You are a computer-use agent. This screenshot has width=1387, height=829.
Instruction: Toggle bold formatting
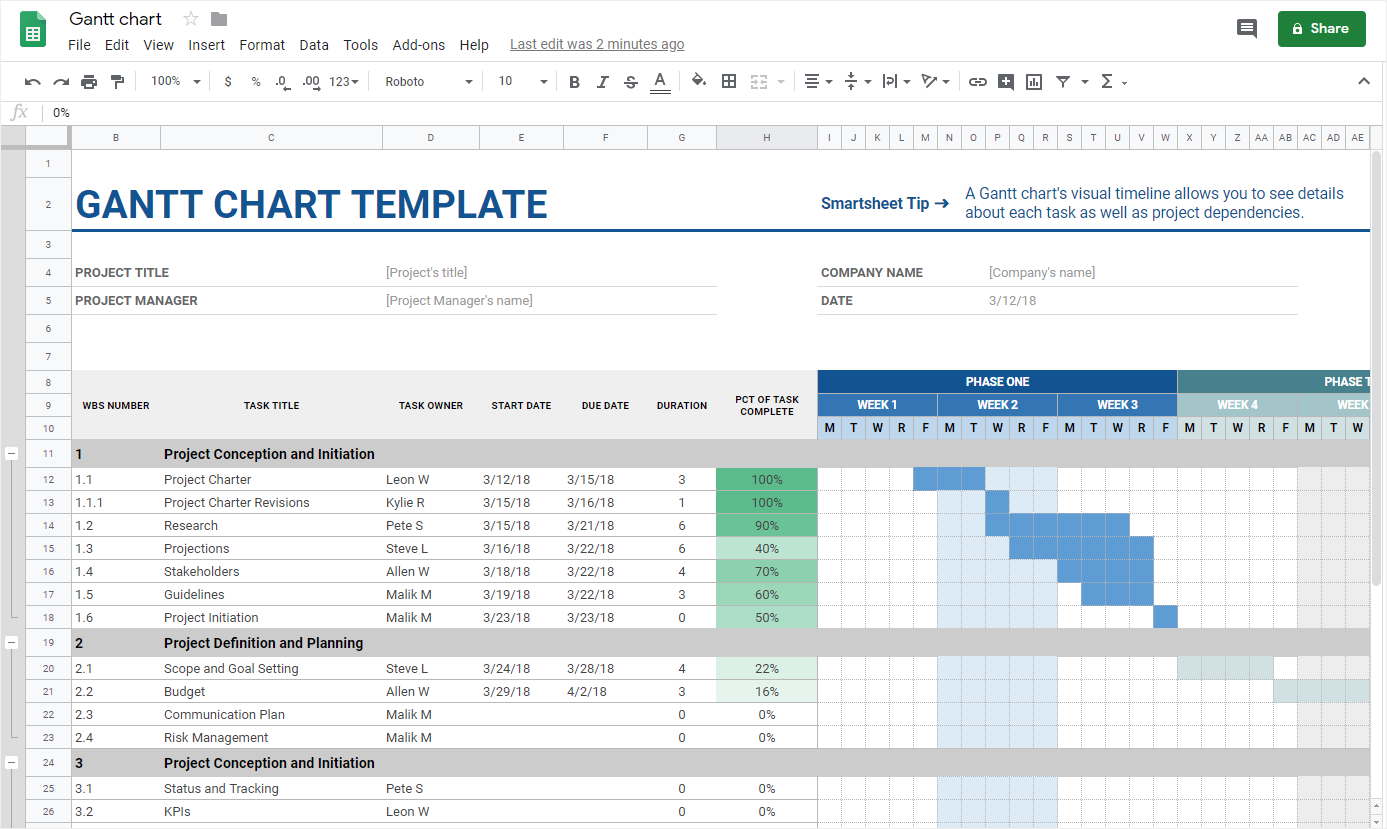[574, 82]
